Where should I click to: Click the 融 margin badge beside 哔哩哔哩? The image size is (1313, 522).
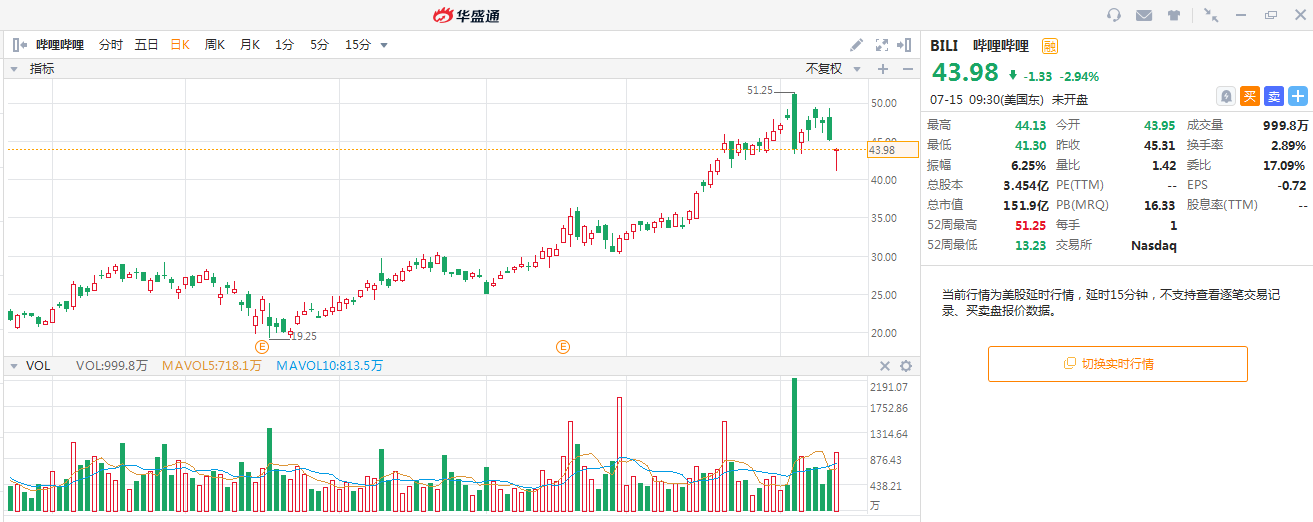tap(1049, 45)
